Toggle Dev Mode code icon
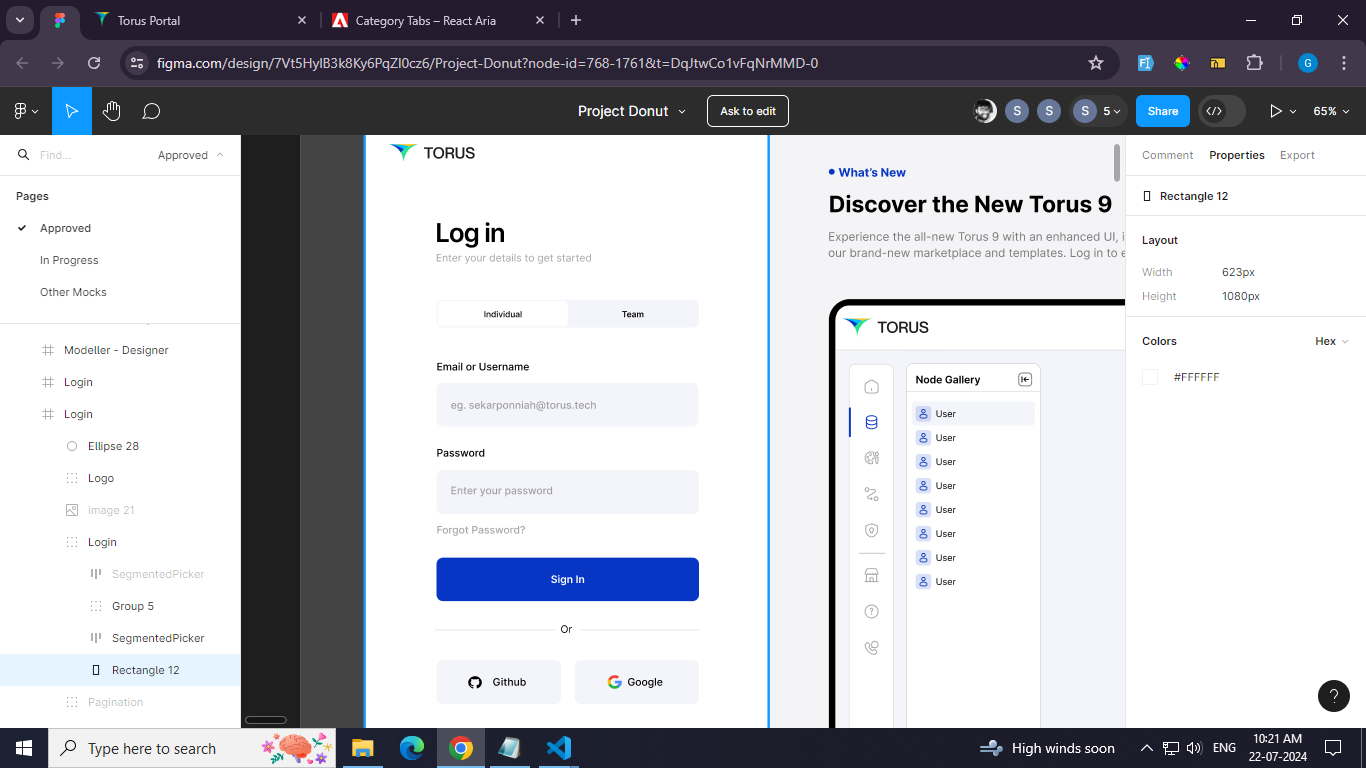The height and width of the screenshot is (768, 1366). [1214, 111]
